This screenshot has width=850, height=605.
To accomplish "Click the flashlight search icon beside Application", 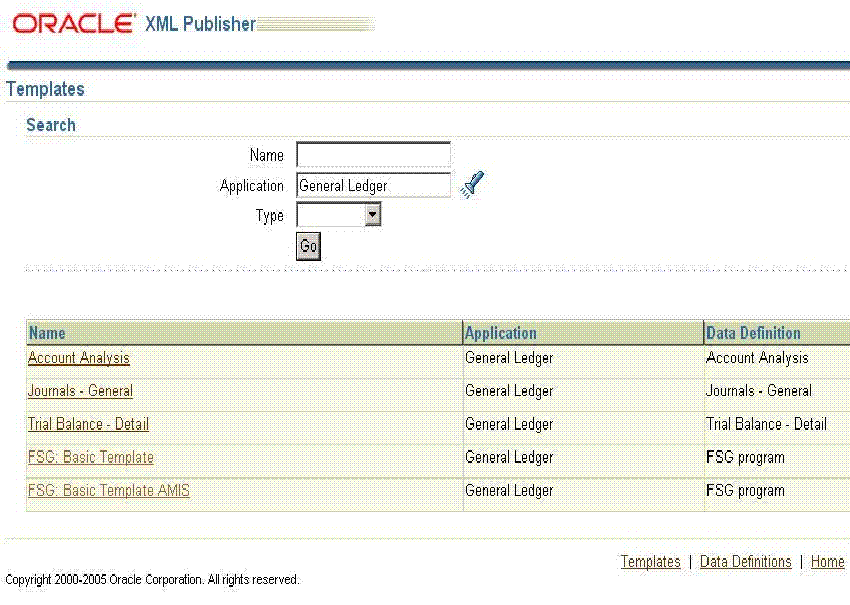I will [x=472, y=185].
